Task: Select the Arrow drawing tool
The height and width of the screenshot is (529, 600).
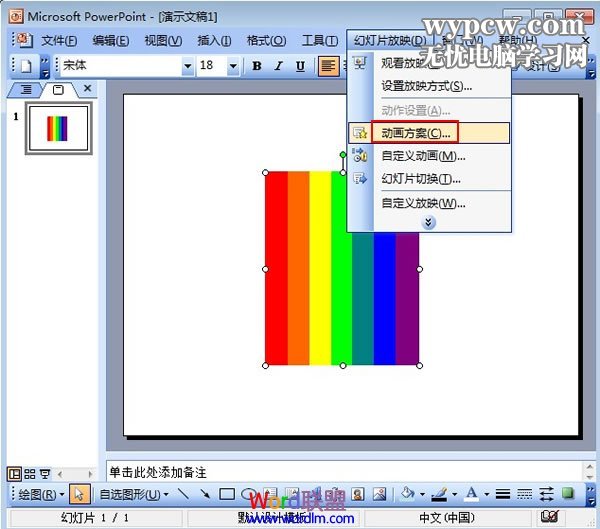Action: click(x=205, y=494)
